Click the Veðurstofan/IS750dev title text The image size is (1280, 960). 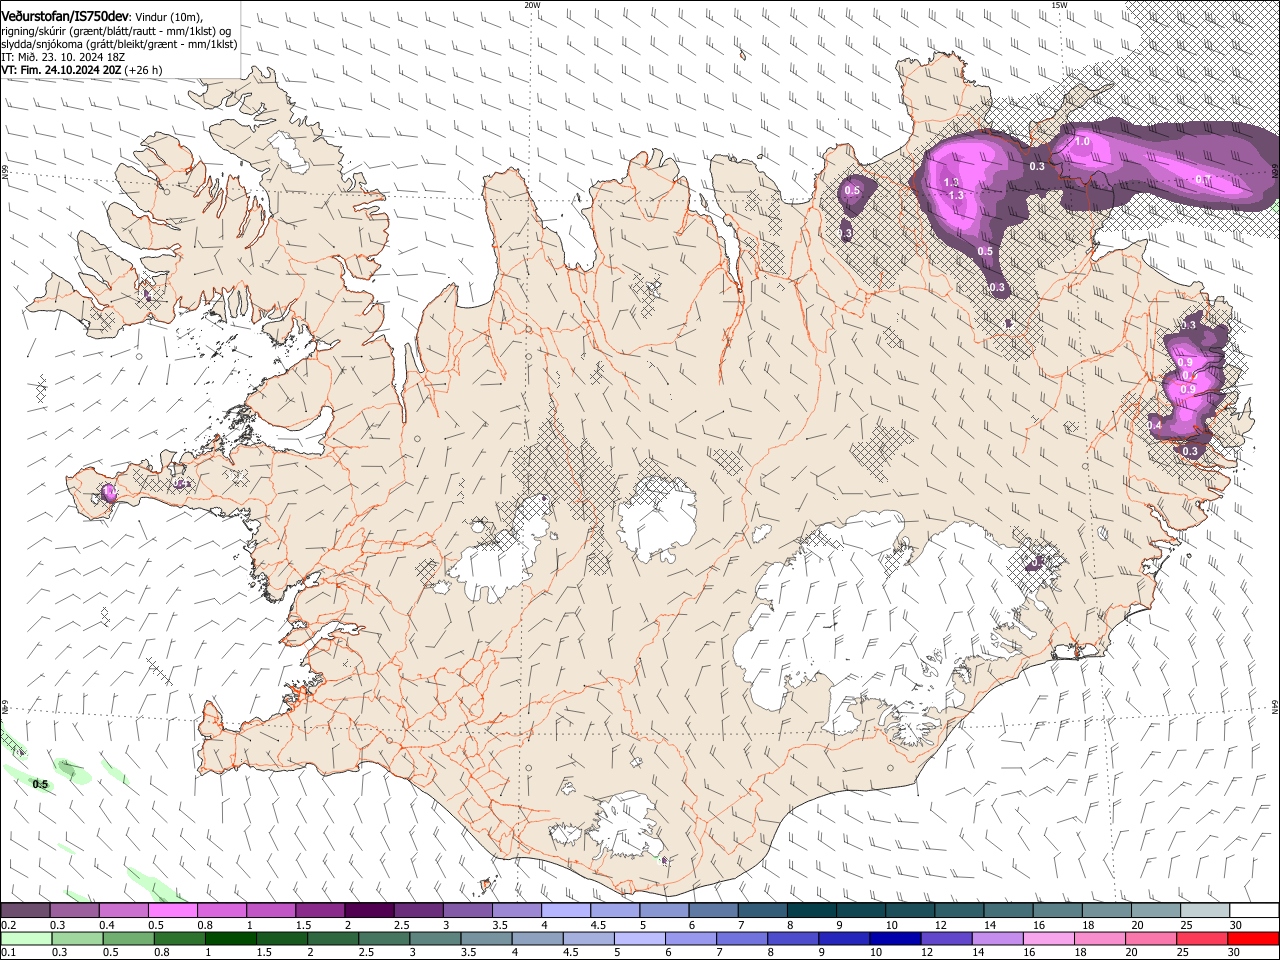[x=65, y=17]
